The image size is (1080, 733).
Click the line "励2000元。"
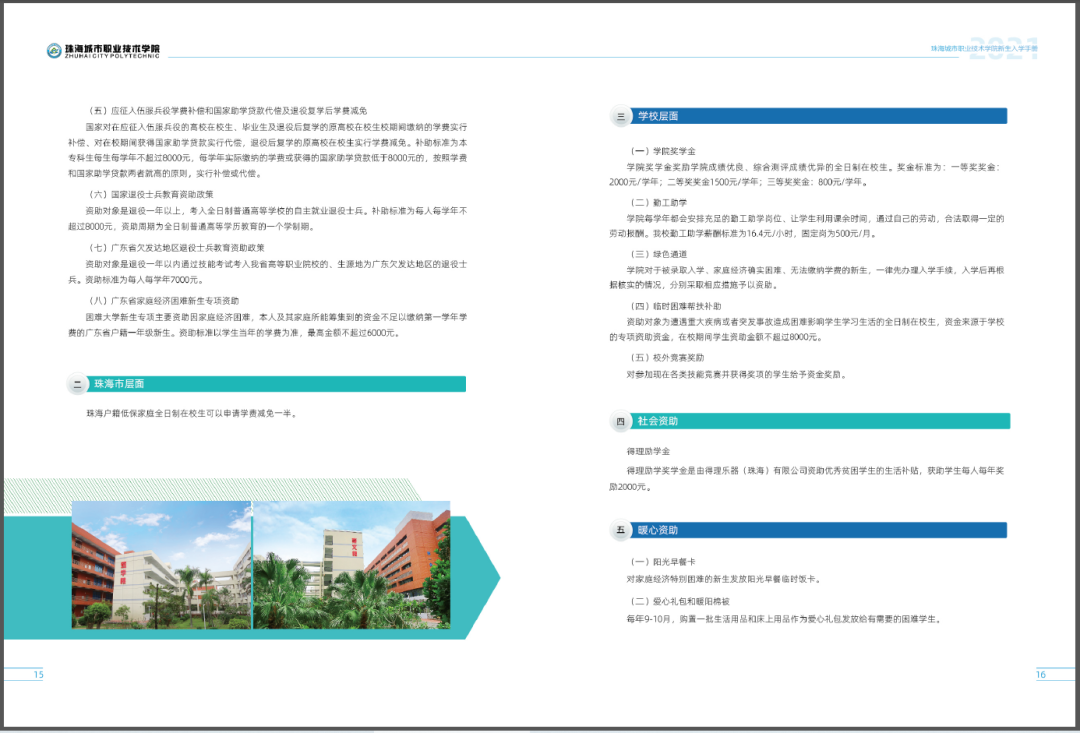click(630, 487)
